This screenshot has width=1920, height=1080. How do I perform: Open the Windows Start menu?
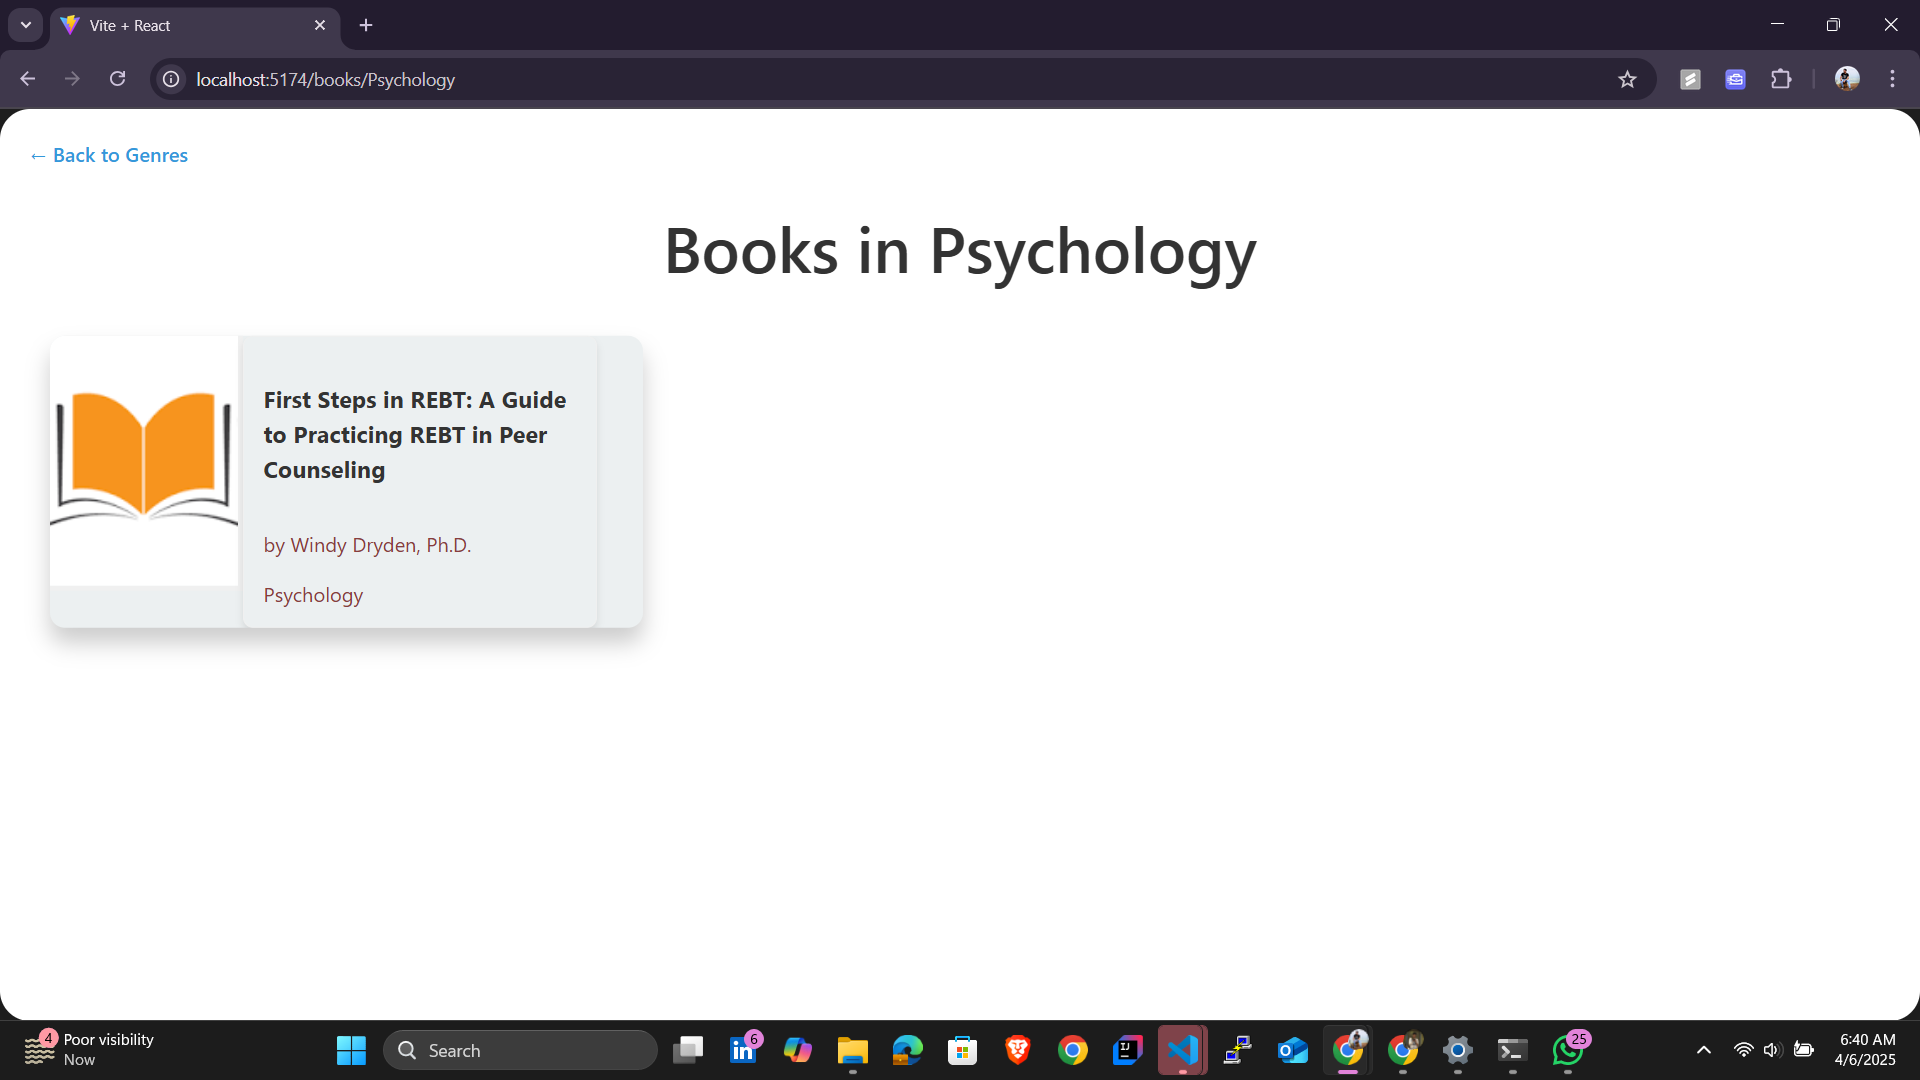pyautogui.click(x=351, y=1050)
